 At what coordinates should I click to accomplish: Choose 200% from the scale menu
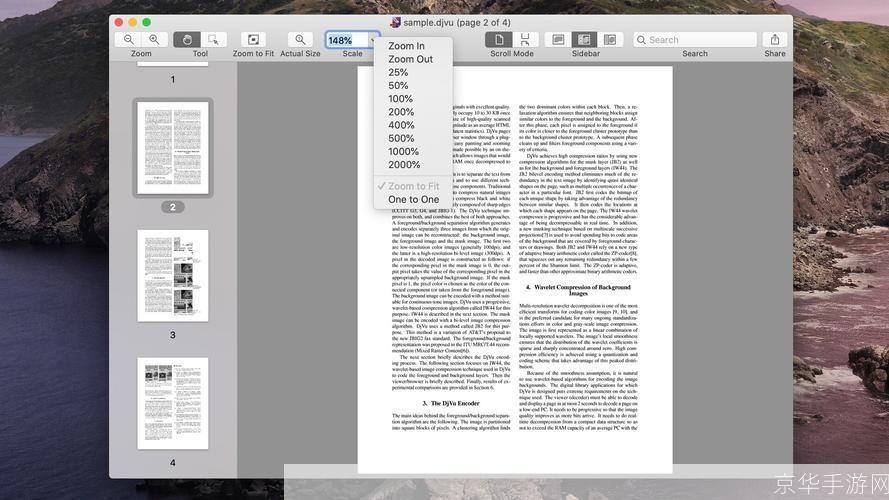click(x=401, y=112)
